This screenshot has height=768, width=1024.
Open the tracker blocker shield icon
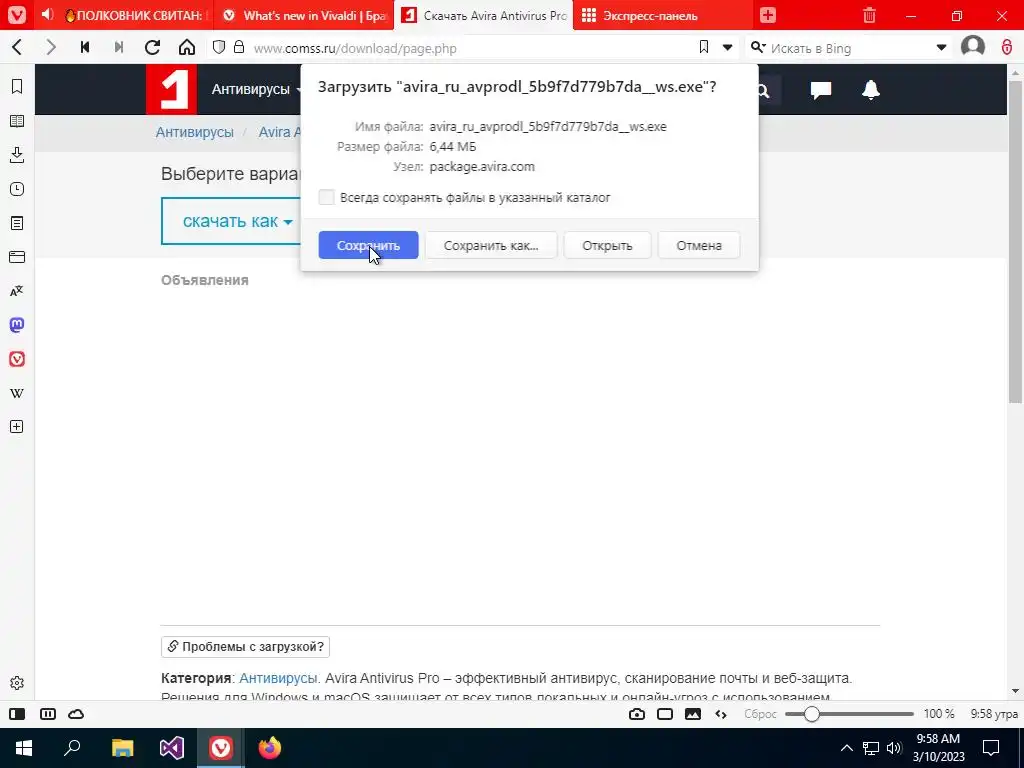tap(219, 47)
